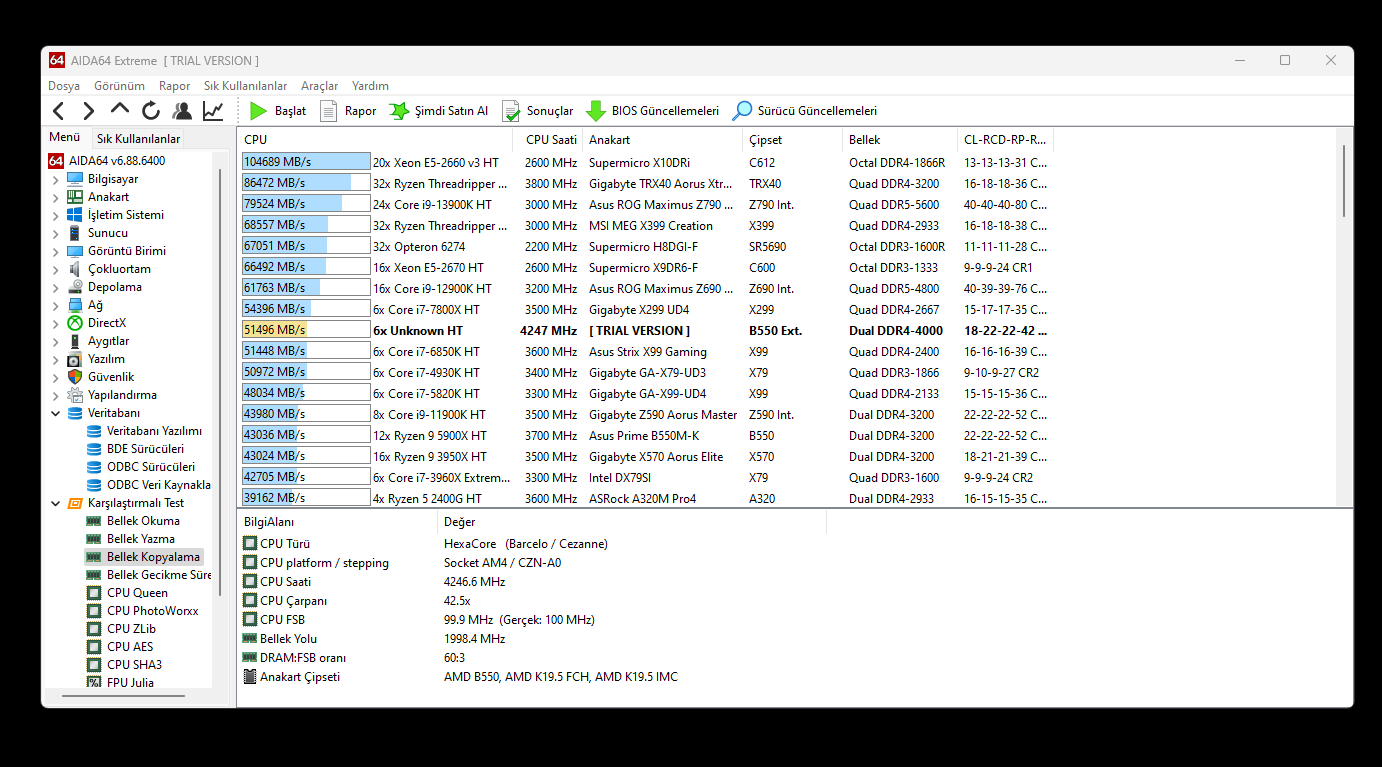Click the Sürücü Güncellemeleri button label
Screen dimensions: 1382x767
[817, 111]
